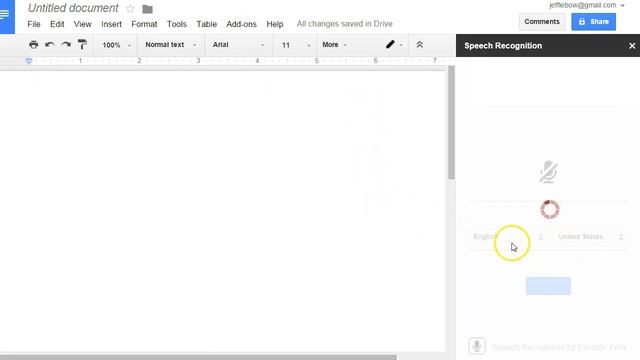Collapse the menus with double-chevron icon
The width and height of the screenshot is (640, 360).
(x=419, y=44)
